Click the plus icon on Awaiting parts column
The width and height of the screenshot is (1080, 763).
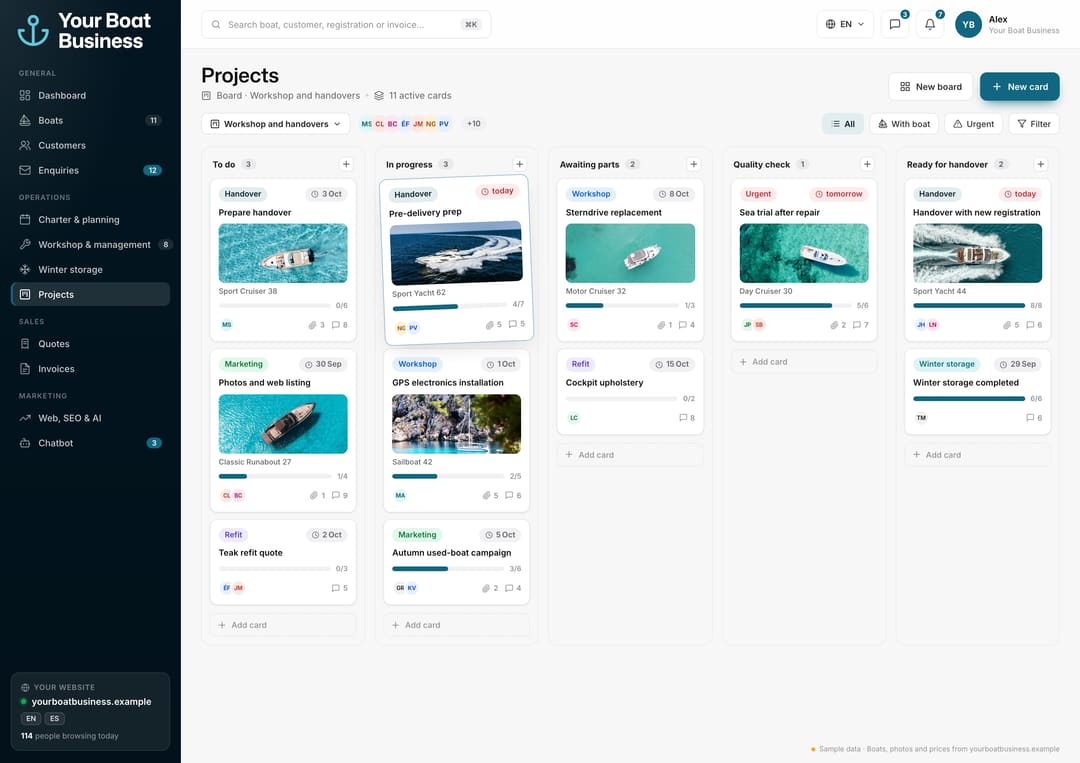pos(694,164)
